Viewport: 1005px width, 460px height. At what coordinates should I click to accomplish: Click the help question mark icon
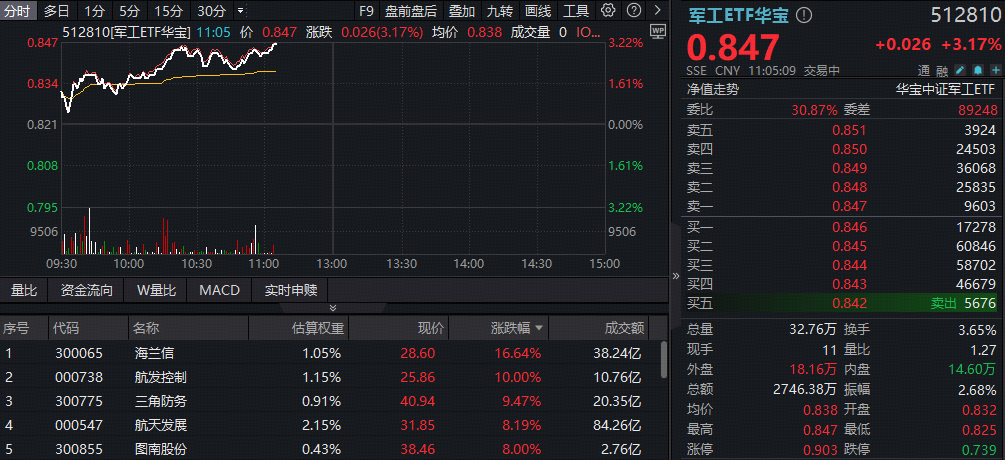click(x=633, y=12)
